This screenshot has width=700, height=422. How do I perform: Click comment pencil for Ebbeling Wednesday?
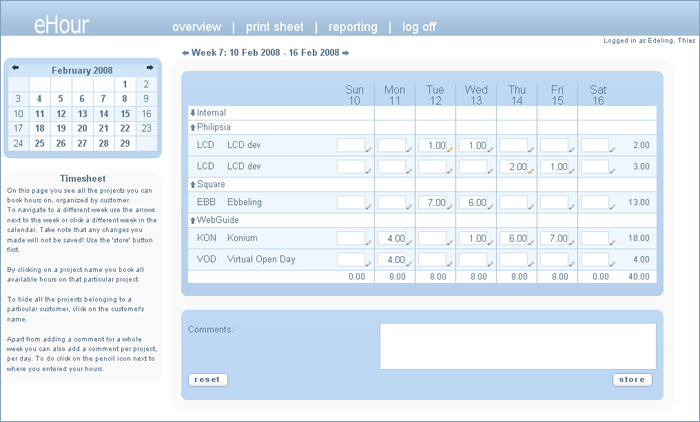click(x=490, y=206)
